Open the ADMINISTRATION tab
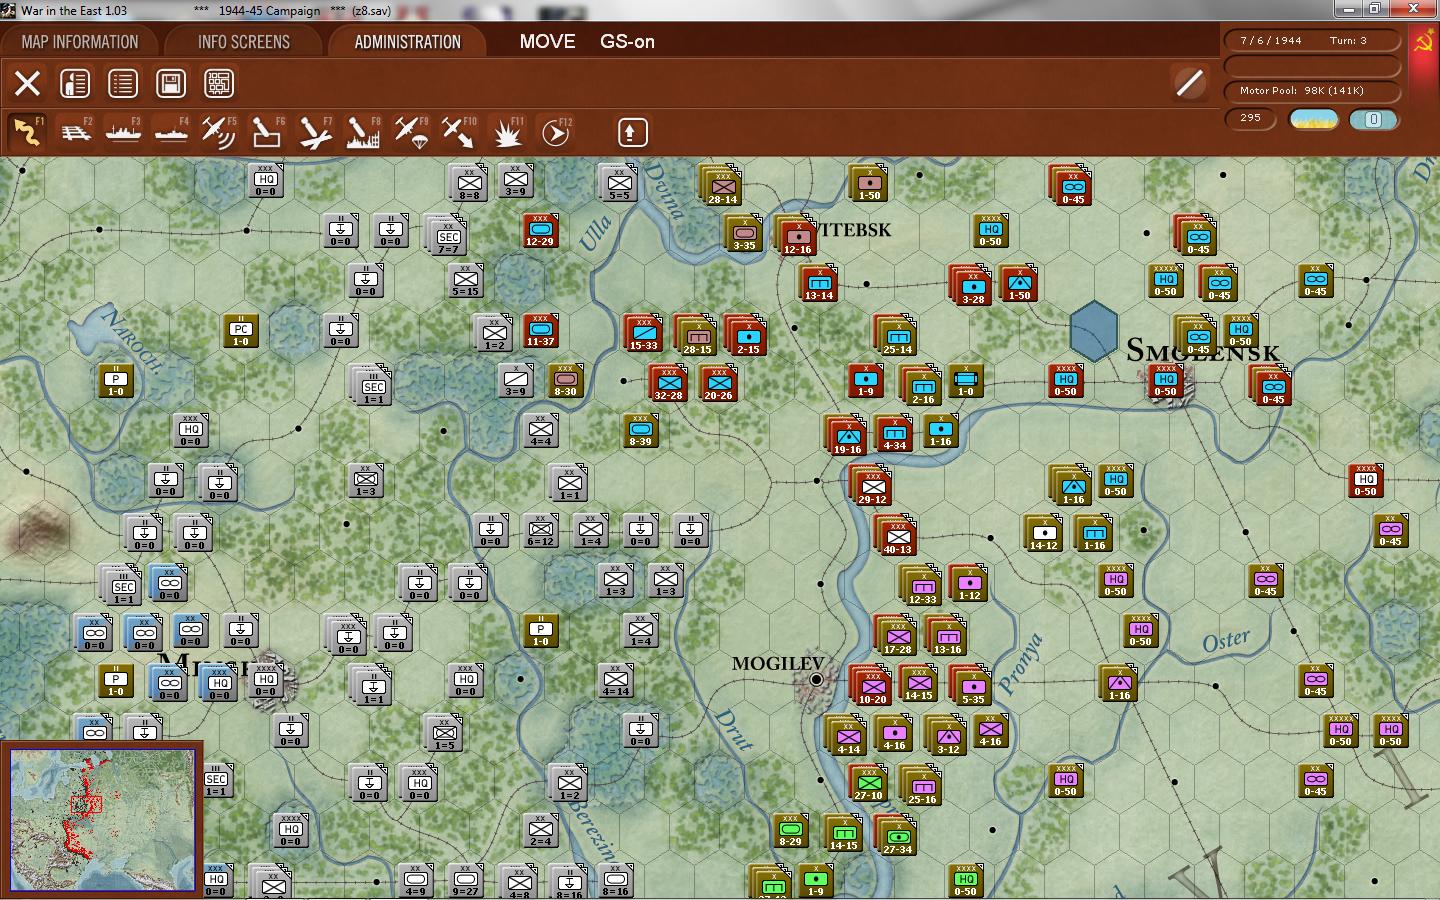The width and height of the screenshot is (1440, 900). (408, 42)
